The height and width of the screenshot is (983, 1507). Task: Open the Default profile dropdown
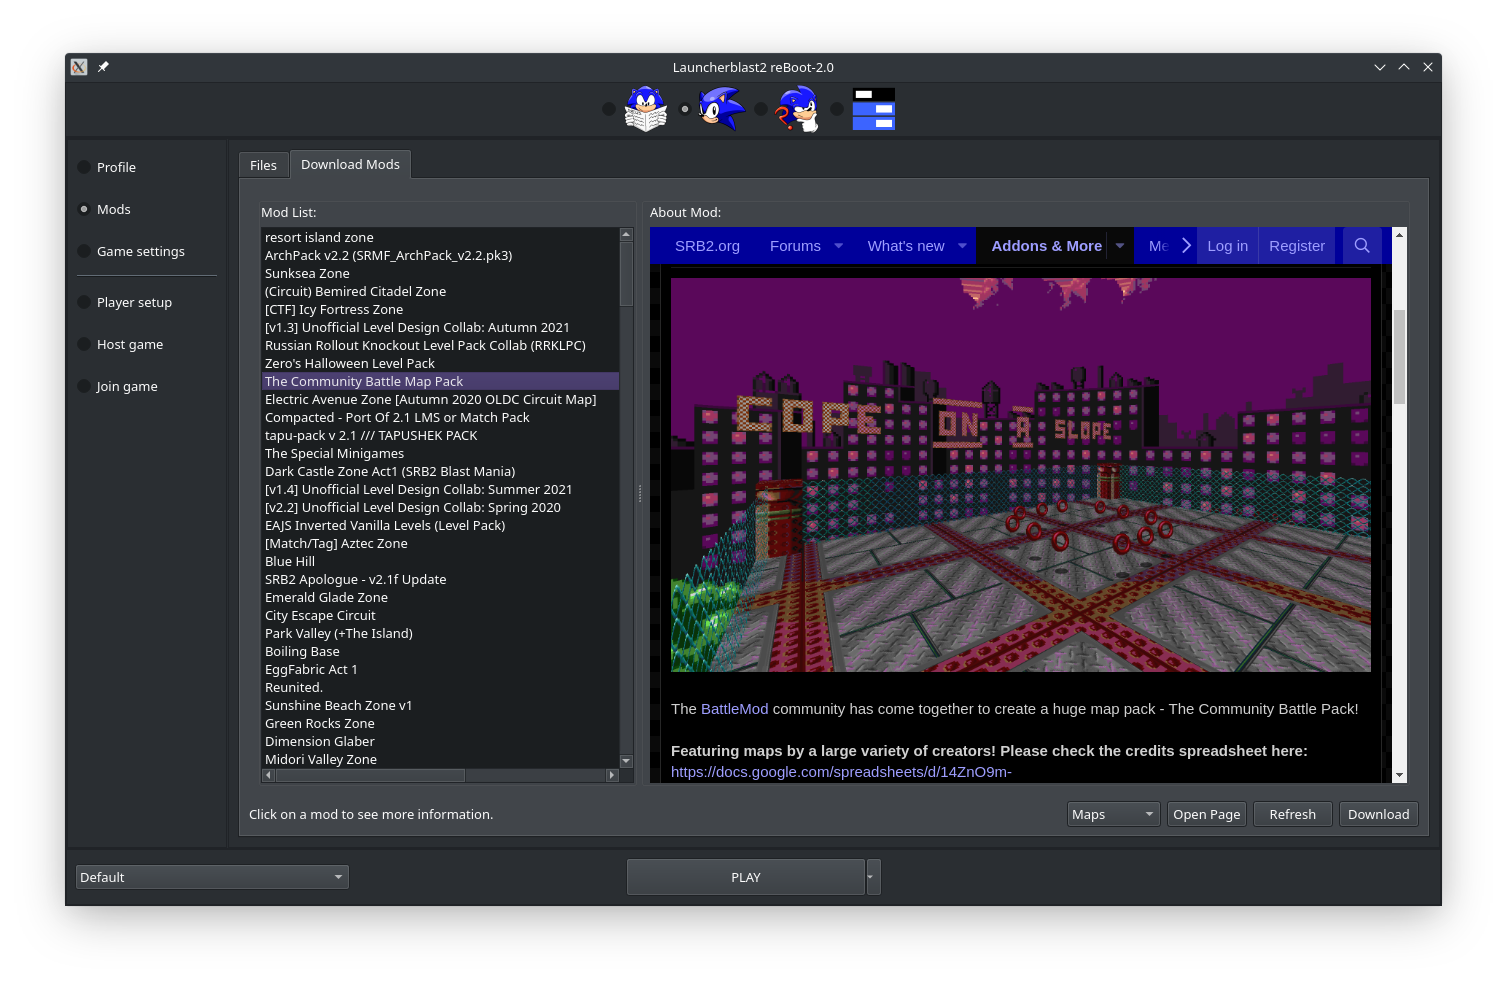coord(212,877)
